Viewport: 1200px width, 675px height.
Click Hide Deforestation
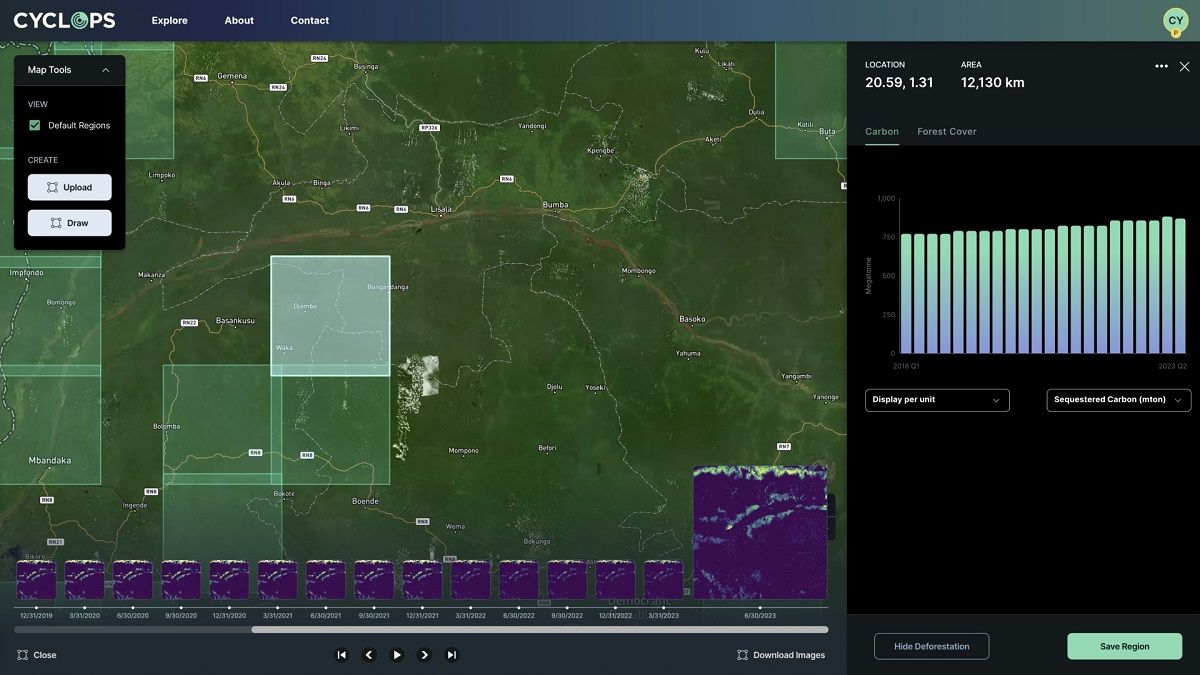pyautogui.click(x=932, y=646)
